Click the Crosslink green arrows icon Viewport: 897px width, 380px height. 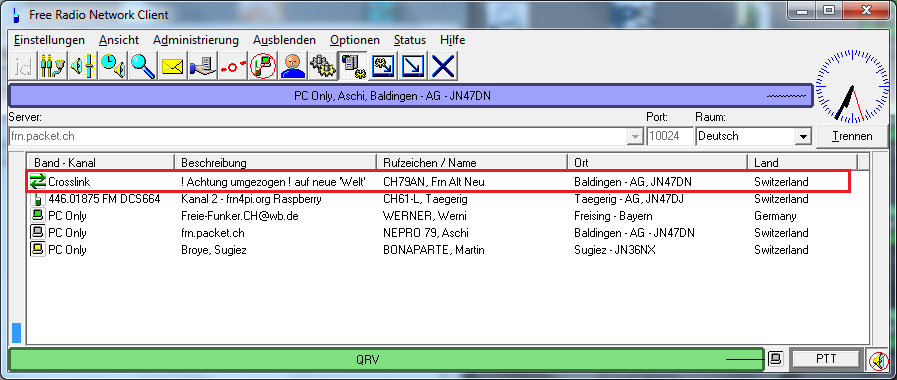tap(38, 182)
